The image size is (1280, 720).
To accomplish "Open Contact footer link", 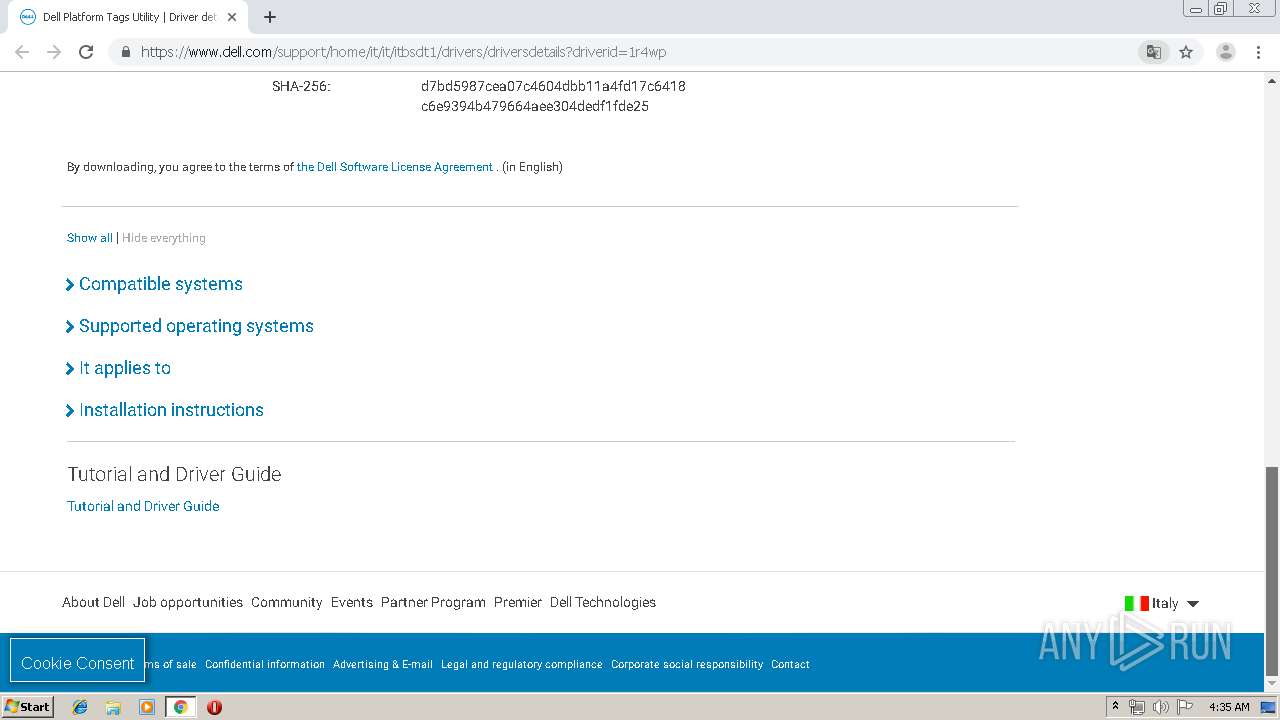I will pos(790,664).
